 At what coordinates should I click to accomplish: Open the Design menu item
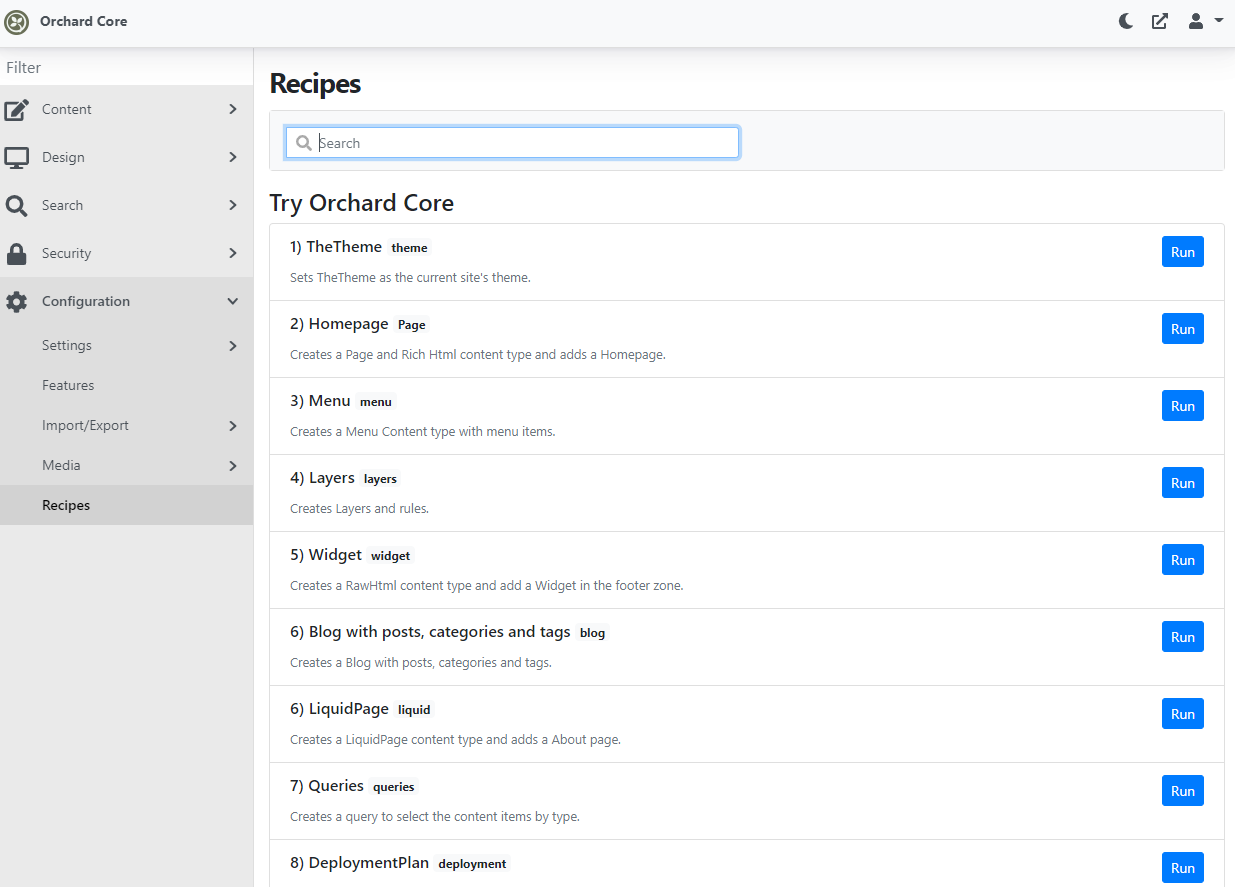(126, 157)
